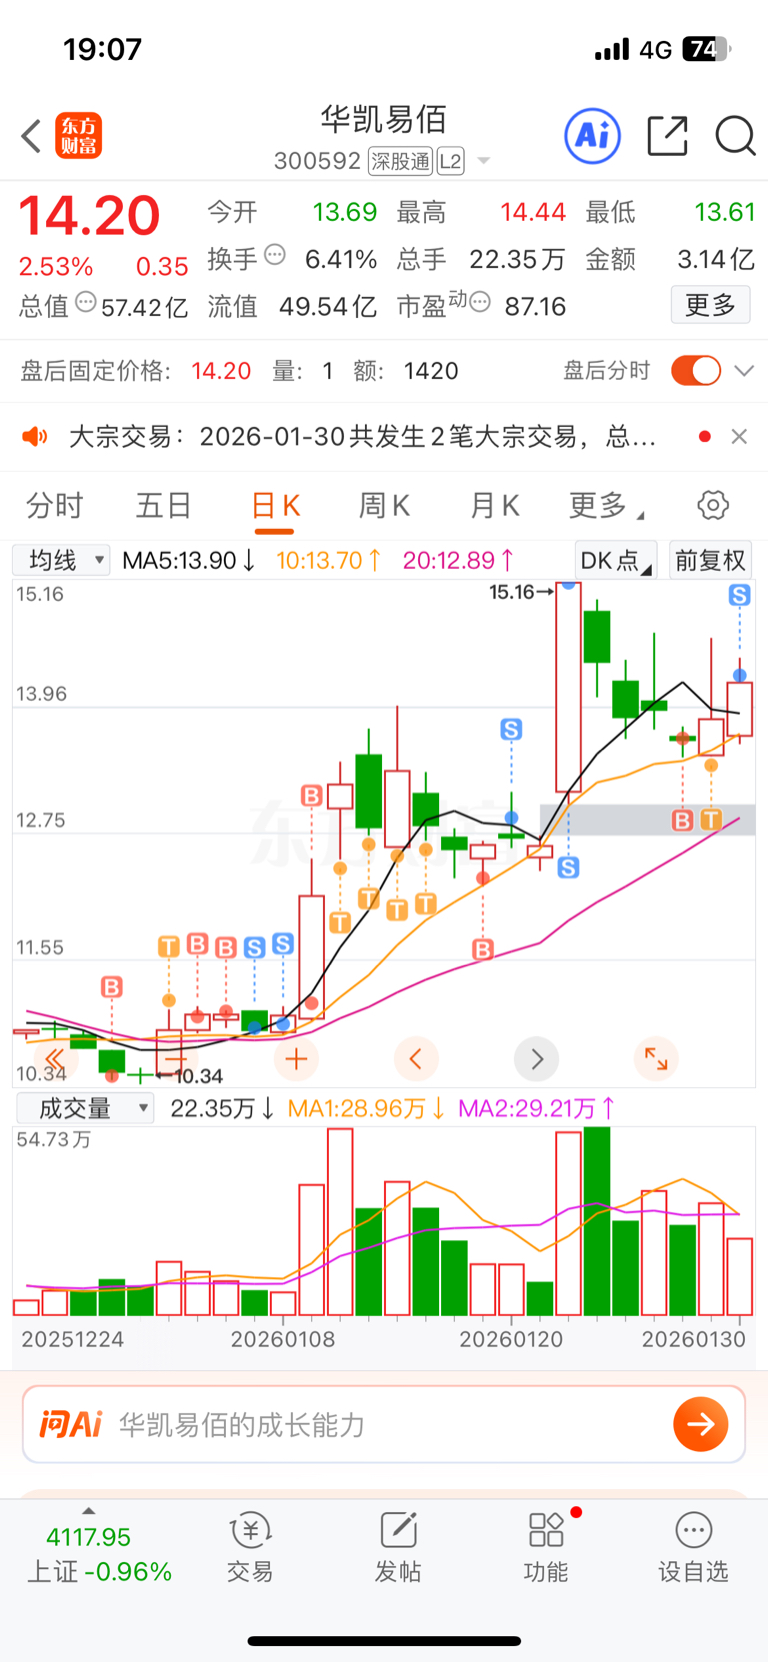Tap the stock name 华凯易佰
This screenshot has width=768, height=1663.
pos(383,120)
